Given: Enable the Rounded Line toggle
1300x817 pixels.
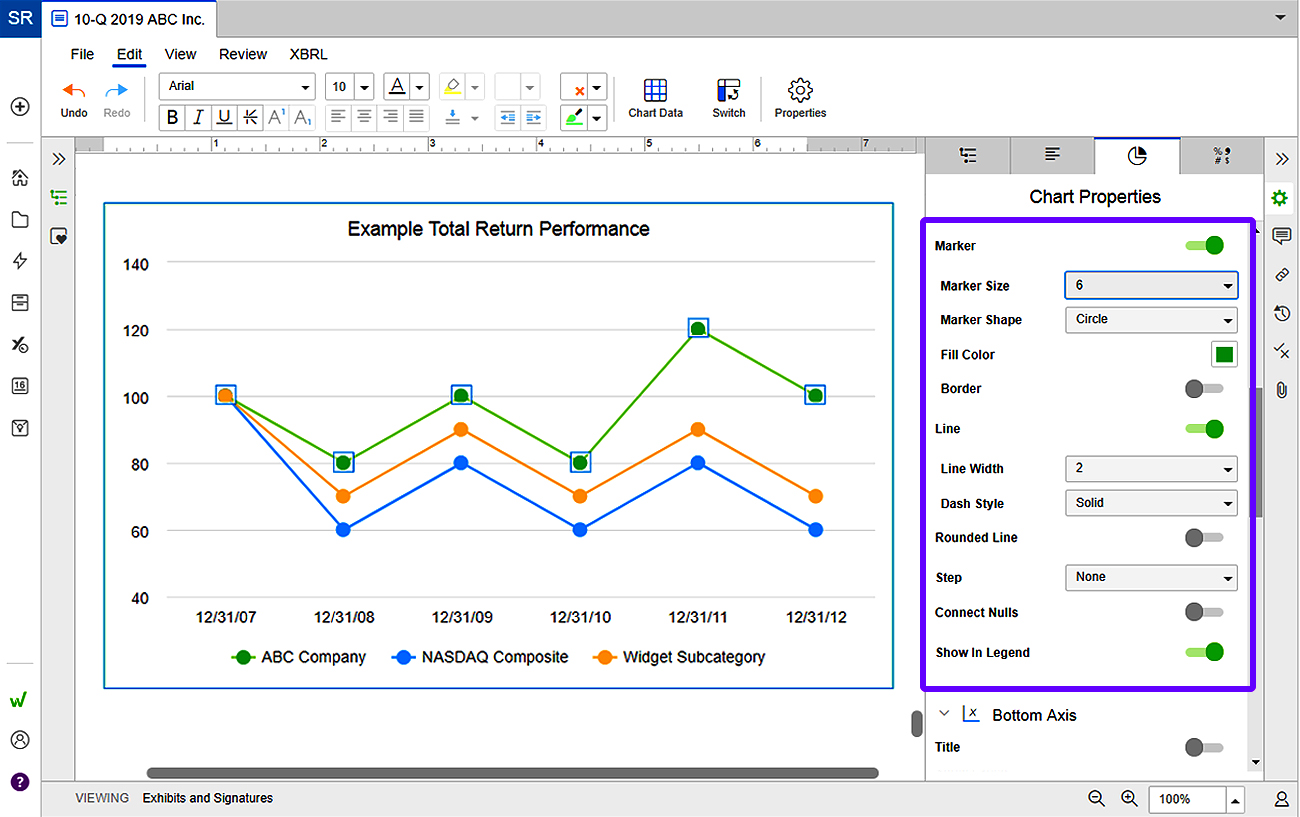Looking at the screenshot, I should coord(1203,538).
